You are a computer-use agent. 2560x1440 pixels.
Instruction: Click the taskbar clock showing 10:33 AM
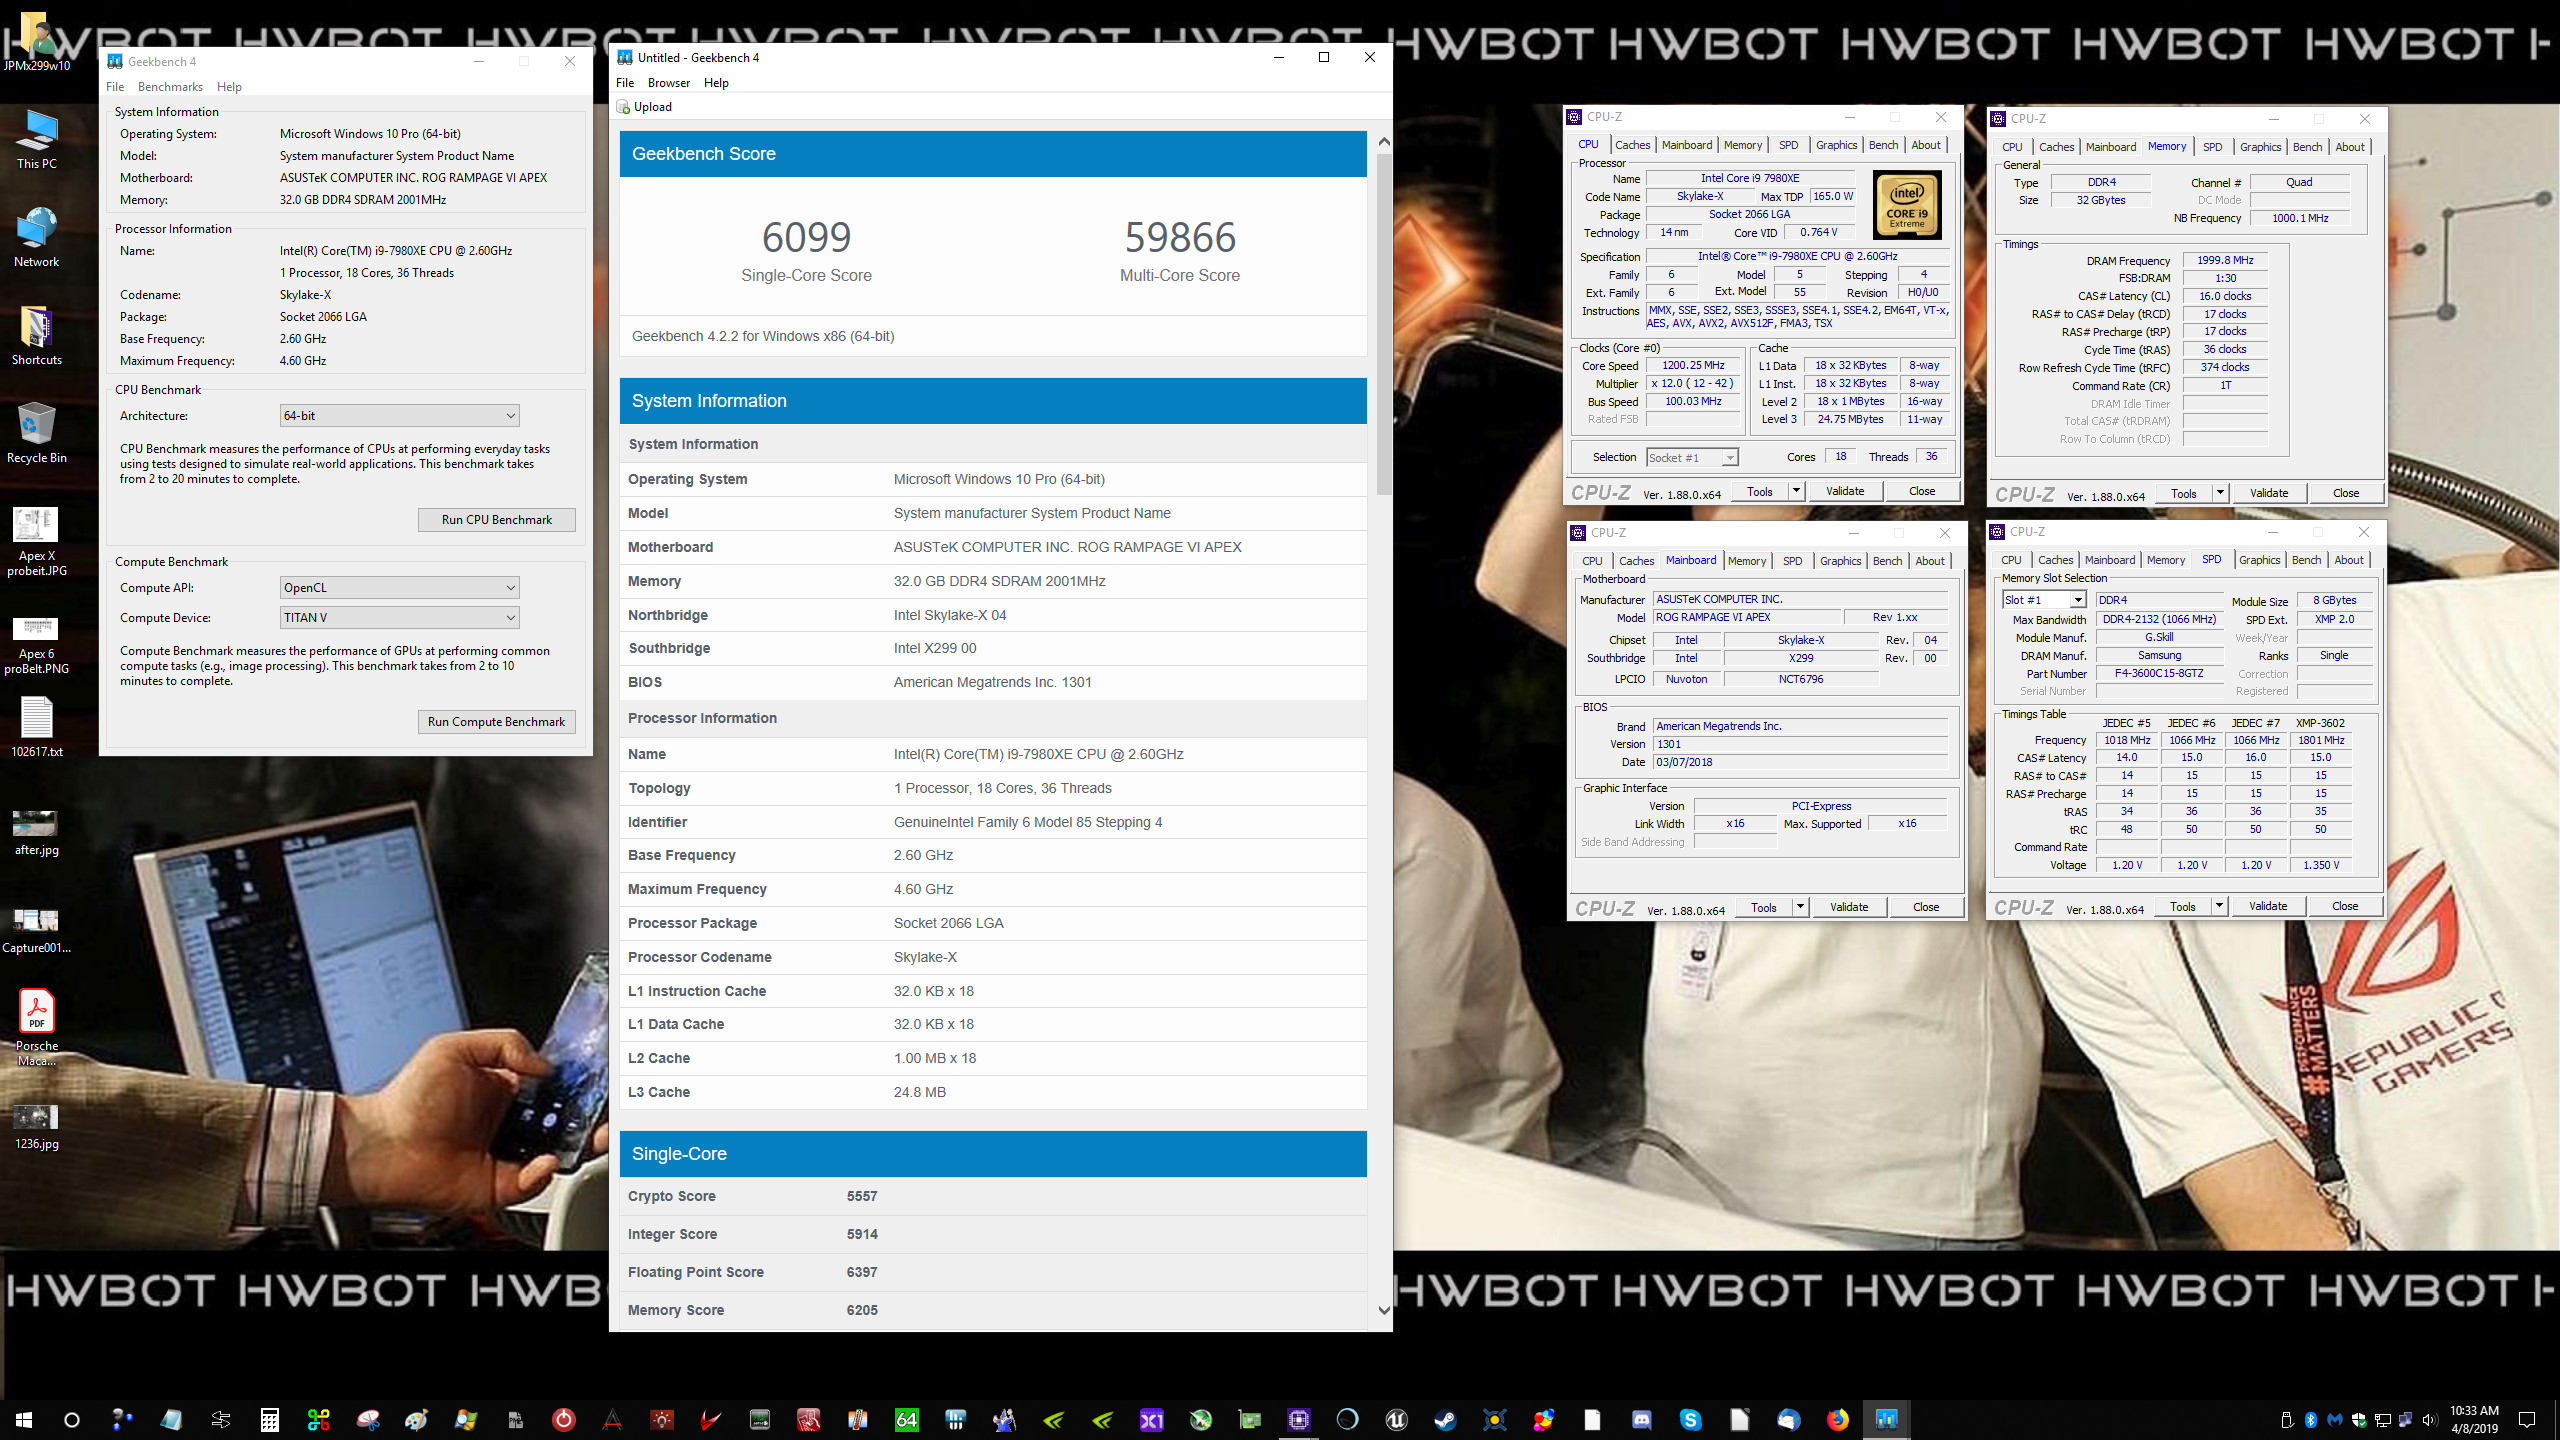click(x=2474, y=1419)
